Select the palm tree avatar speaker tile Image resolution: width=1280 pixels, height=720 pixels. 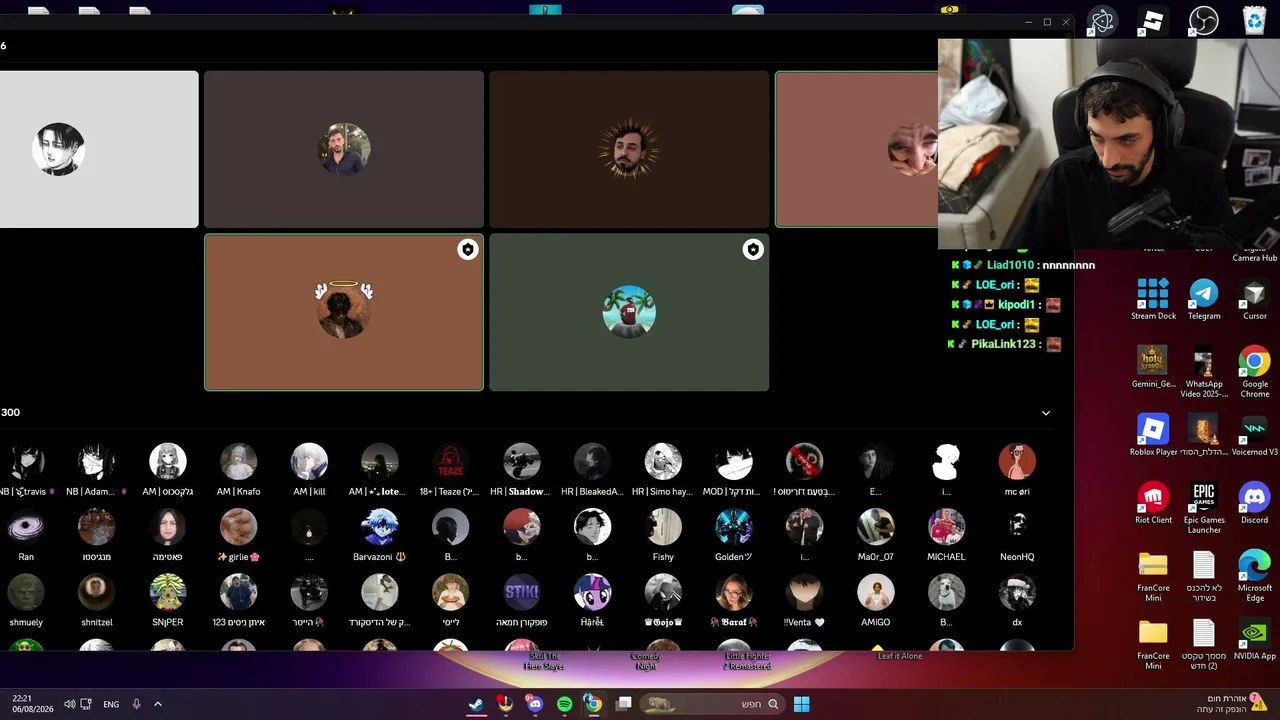coord(629,312)
